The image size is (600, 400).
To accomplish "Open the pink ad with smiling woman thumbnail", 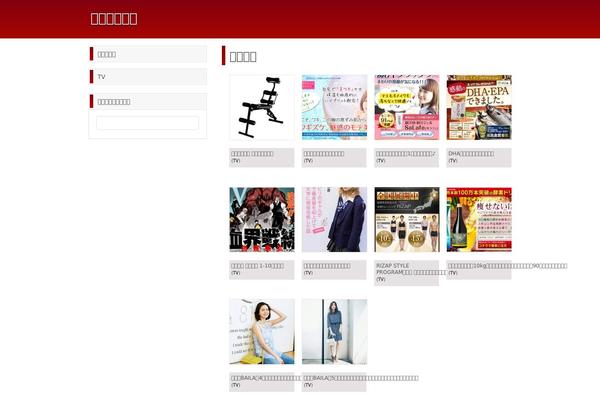I will pyautogui.click(x=407, y=107).
